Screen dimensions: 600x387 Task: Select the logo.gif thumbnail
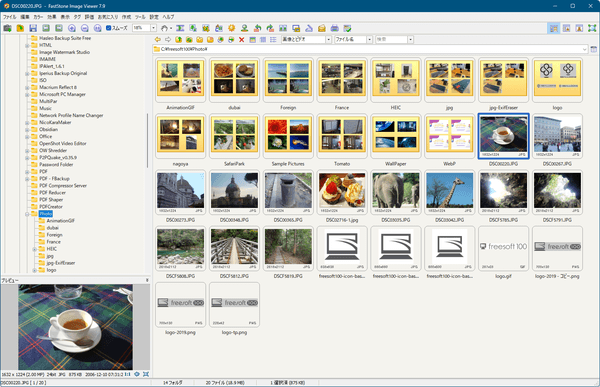[503, 248]
